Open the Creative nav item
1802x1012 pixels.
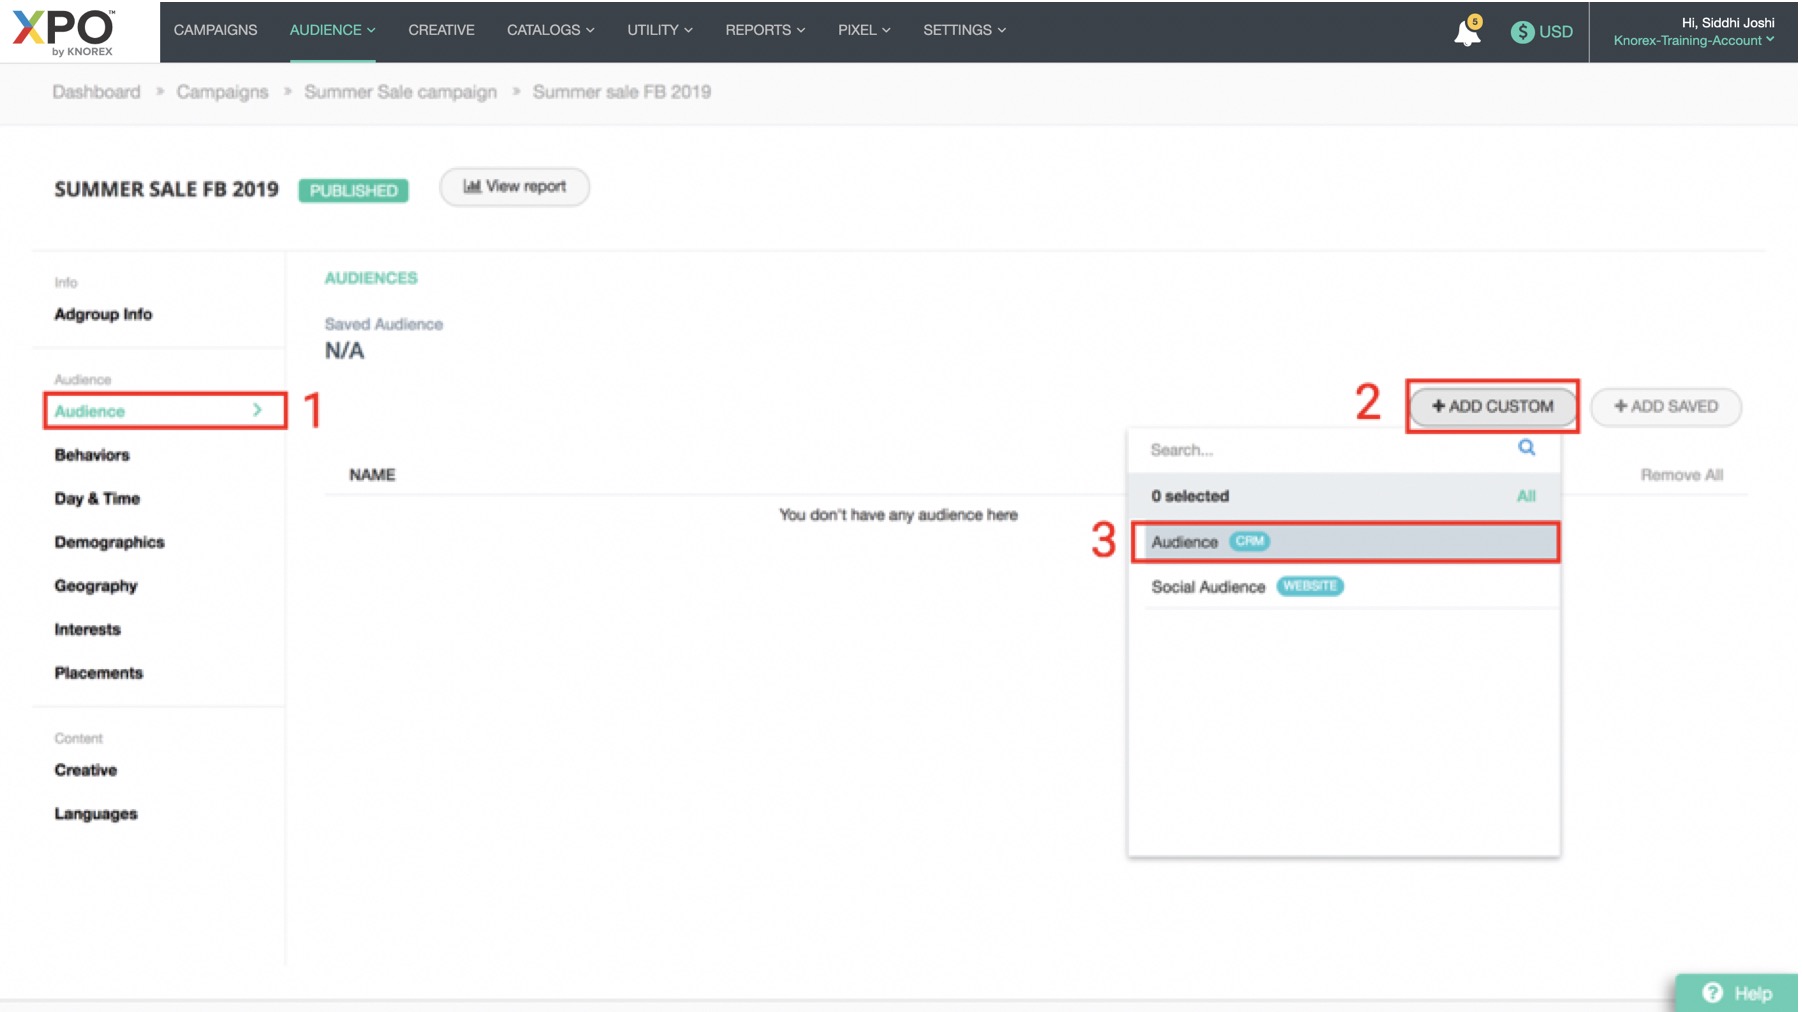441,30
